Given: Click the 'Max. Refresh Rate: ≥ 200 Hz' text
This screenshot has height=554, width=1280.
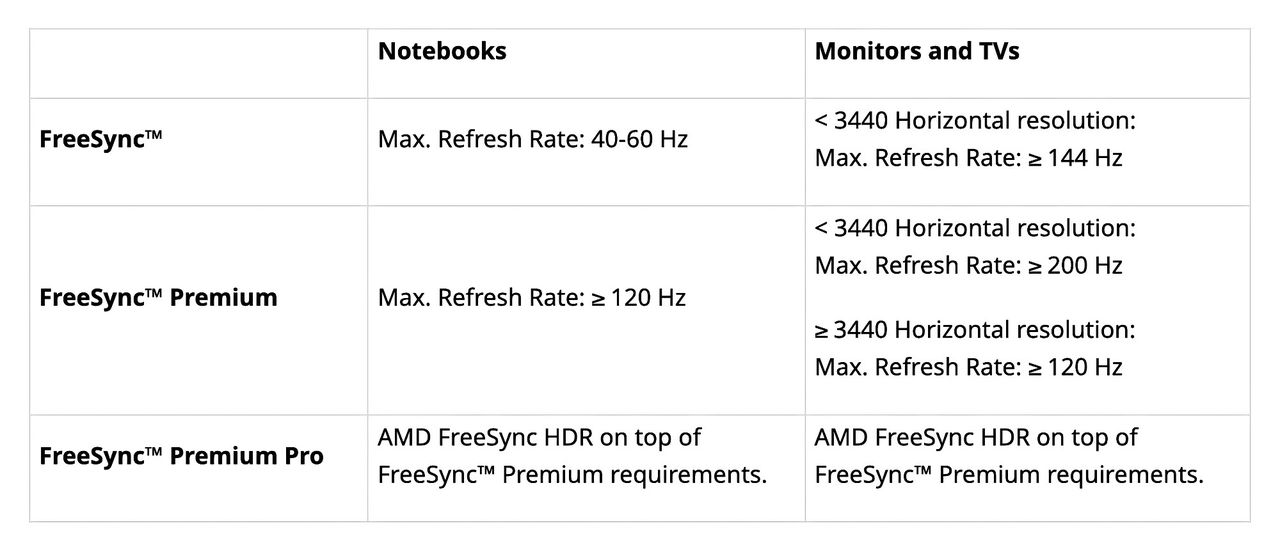Looking at the screenshot, I should (x=968, y=265).
